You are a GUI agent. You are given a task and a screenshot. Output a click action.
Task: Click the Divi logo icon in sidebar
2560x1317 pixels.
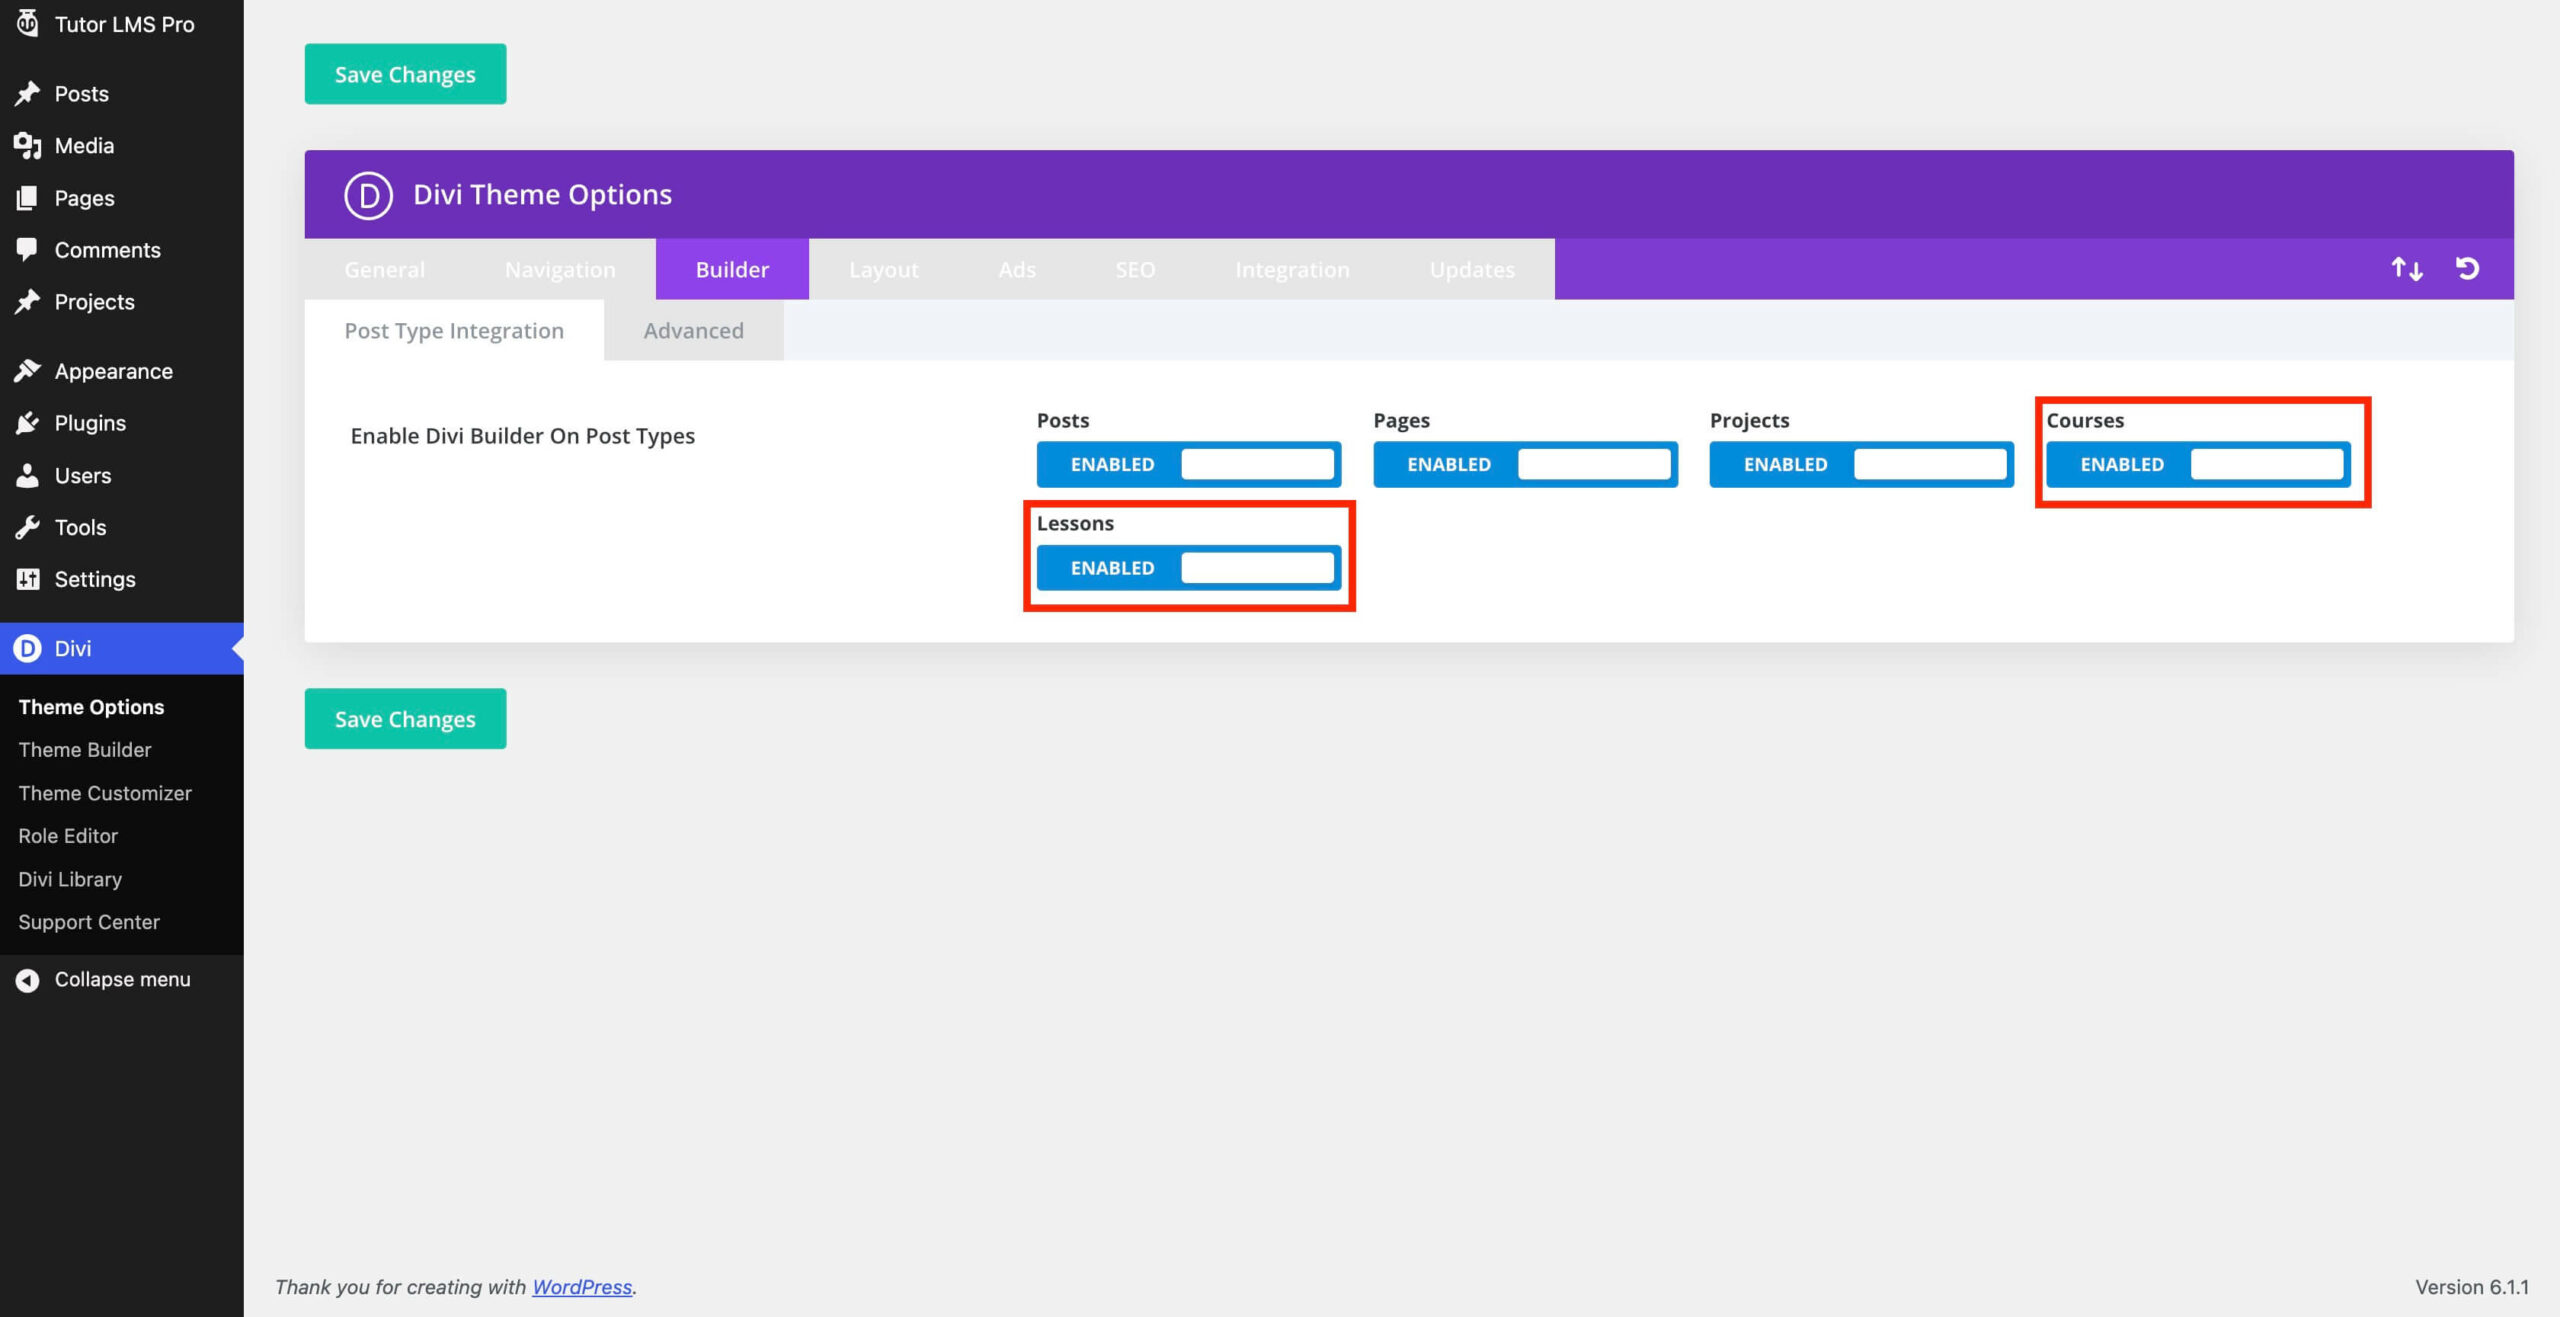[x=27, y=648]
